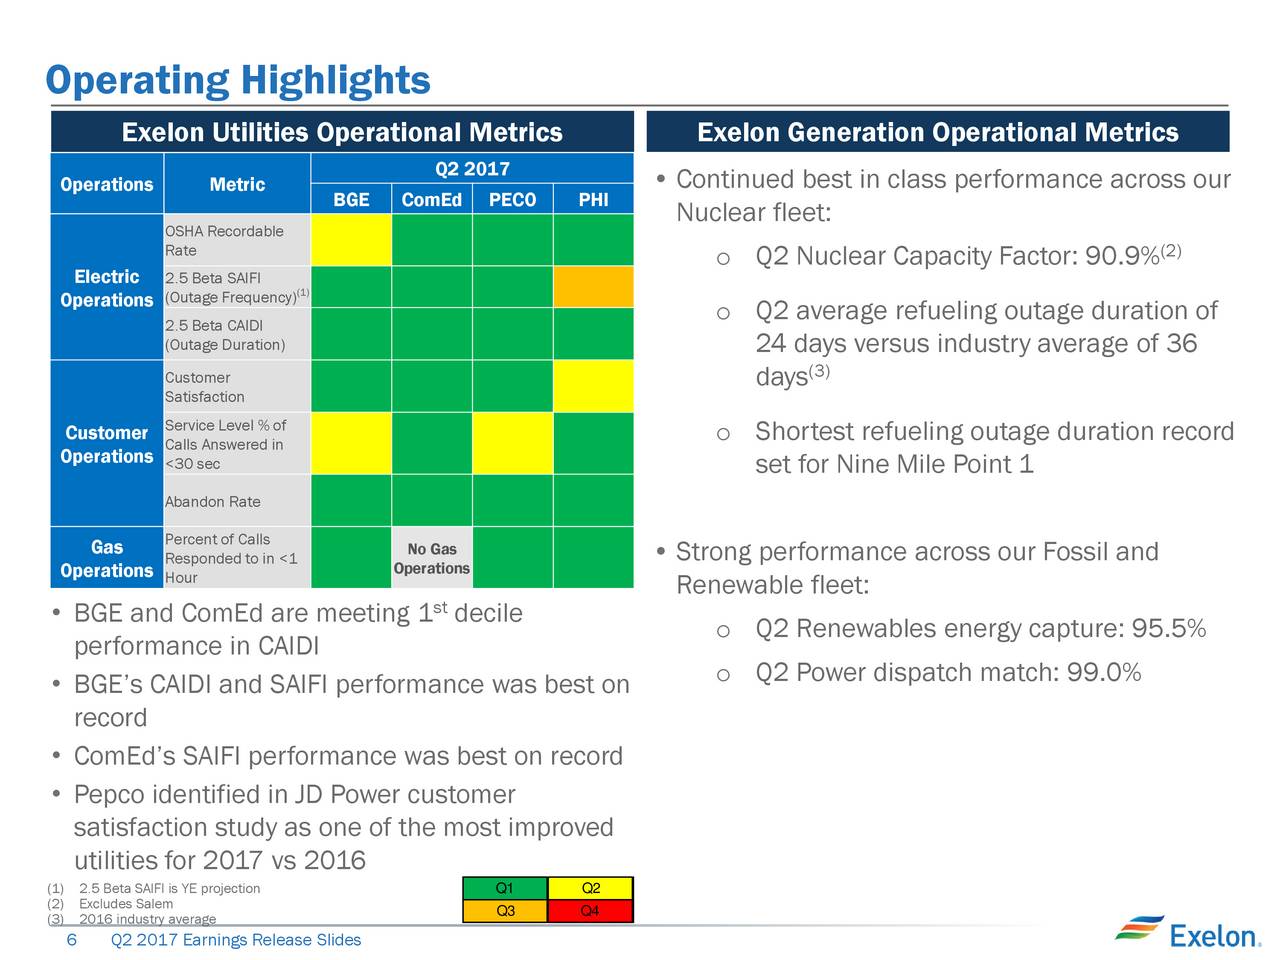Click Percent of Calls Responded metric
The image size is (1280, 960).
tap(237, 558)
